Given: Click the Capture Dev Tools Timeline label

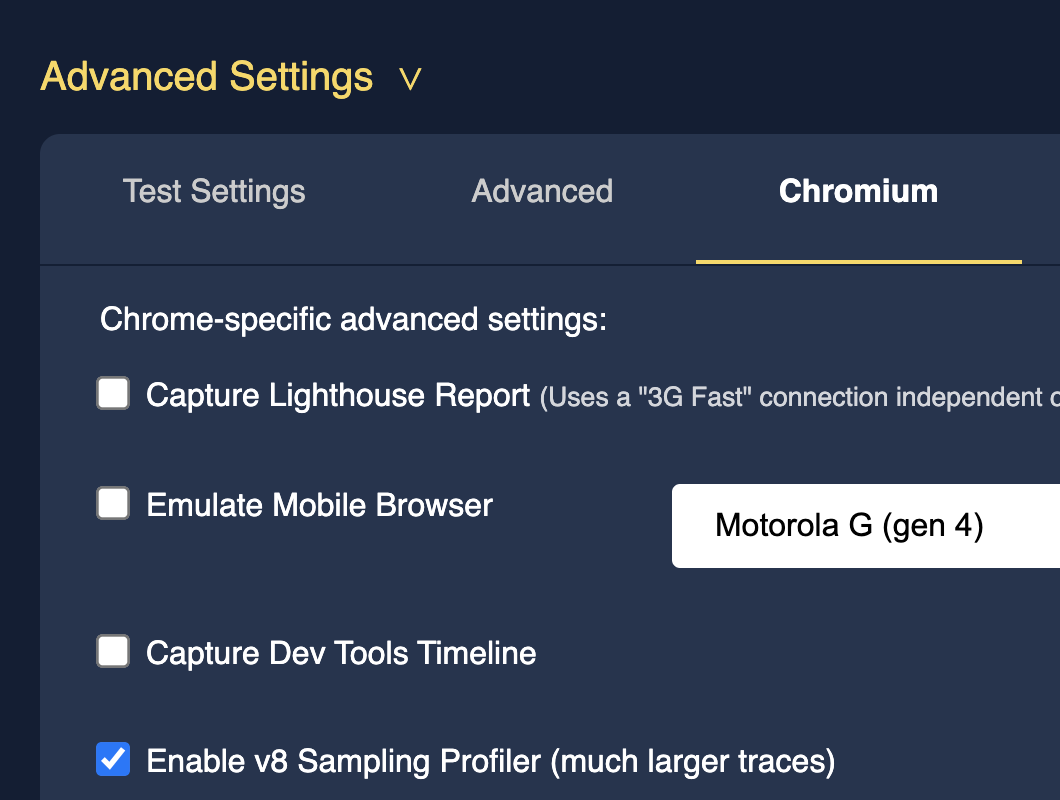Looking at the screenshot, I should coord(341,654).
